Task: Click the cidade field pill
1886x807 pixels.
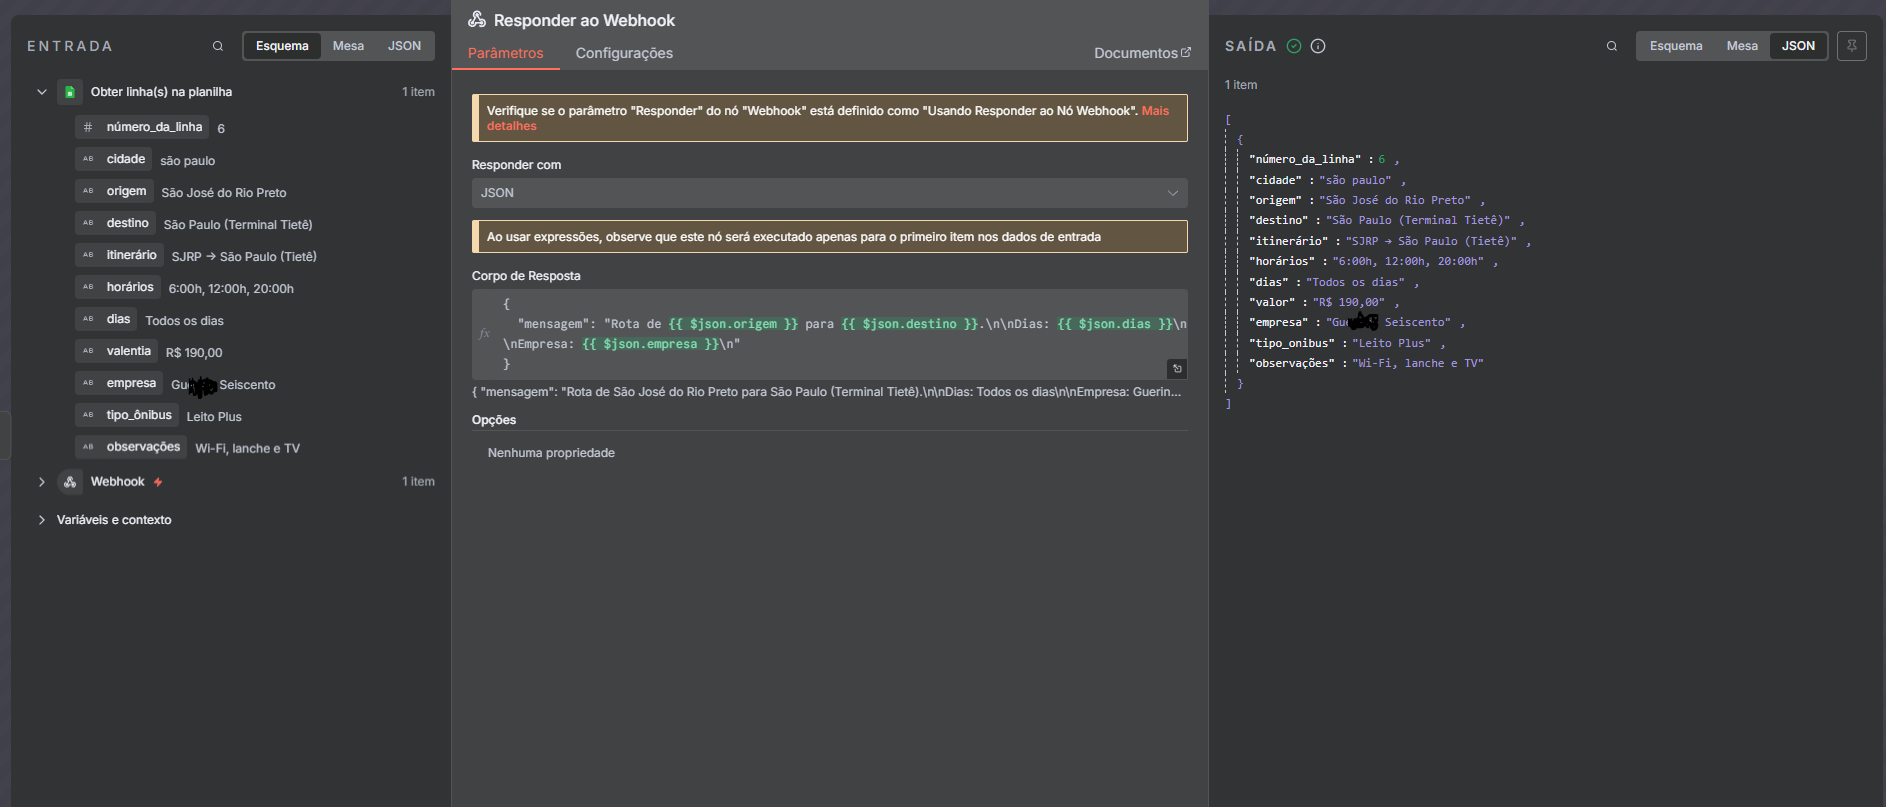Action: click(x=114, y=159)
